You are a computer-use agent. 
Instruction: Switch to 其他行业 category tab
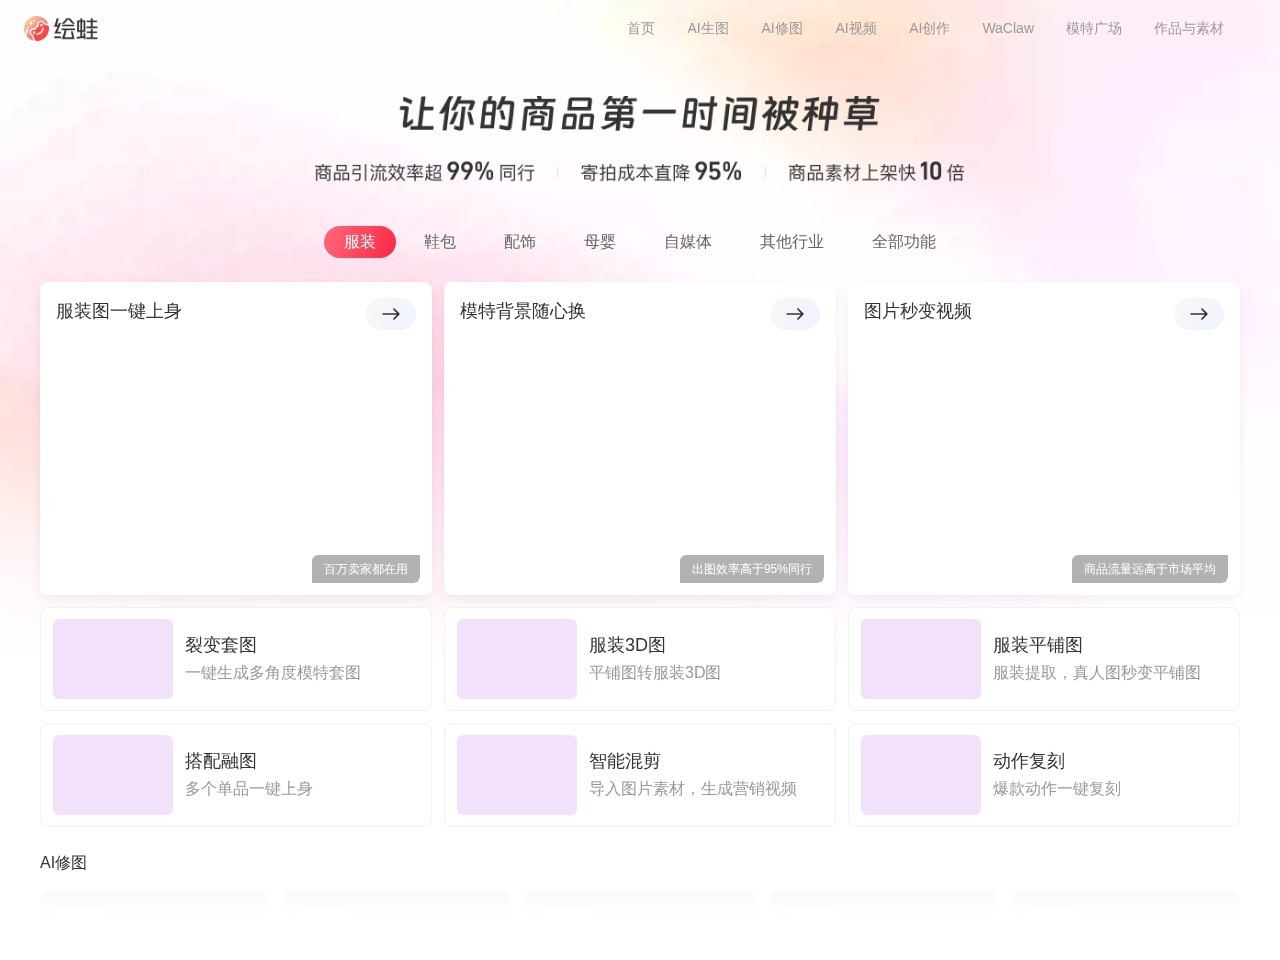[x=792, y=242]
